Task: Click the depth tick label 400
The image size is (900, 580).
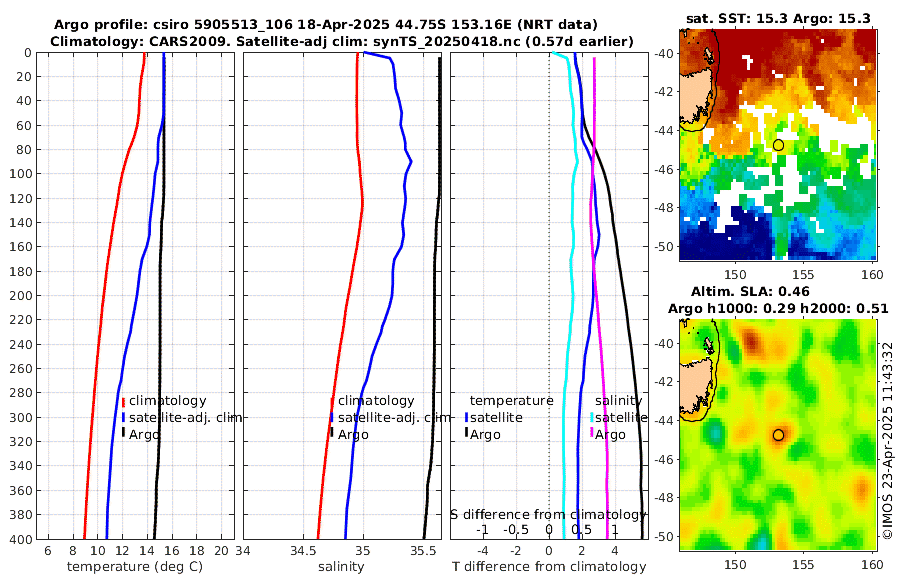Action: pyautogui.click(x=20, y=539)
